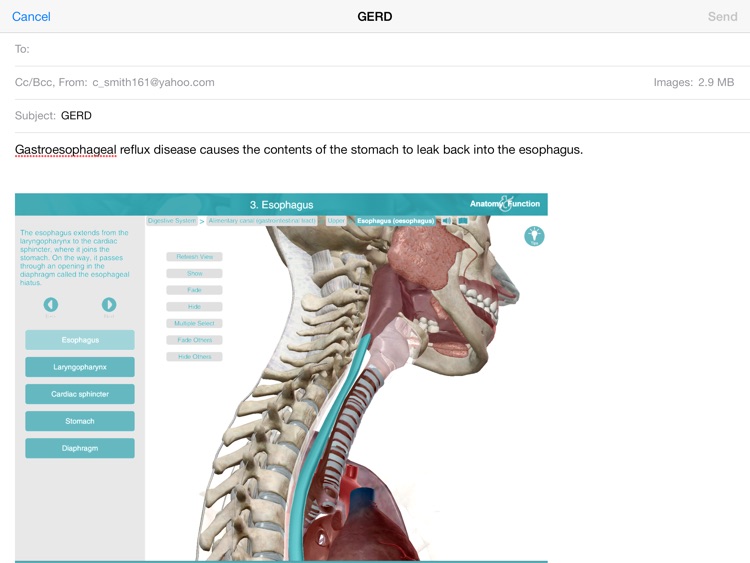Viewport: 750px width, 563px height.
Task: Open the Esophagus (oesophagus) breadcrumb
Action: click(x=396, y=221)
